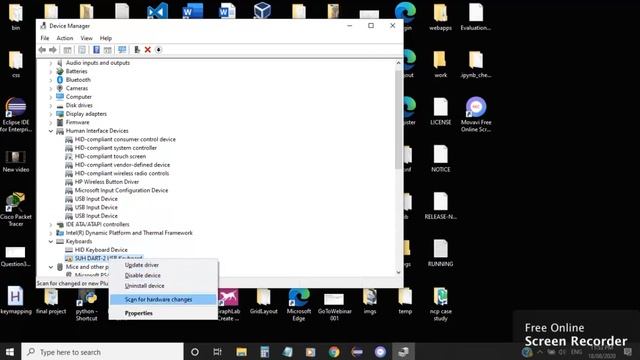Click the Type here to search box
The height and width of the screenshot is (360, 640).
(102, 352)
